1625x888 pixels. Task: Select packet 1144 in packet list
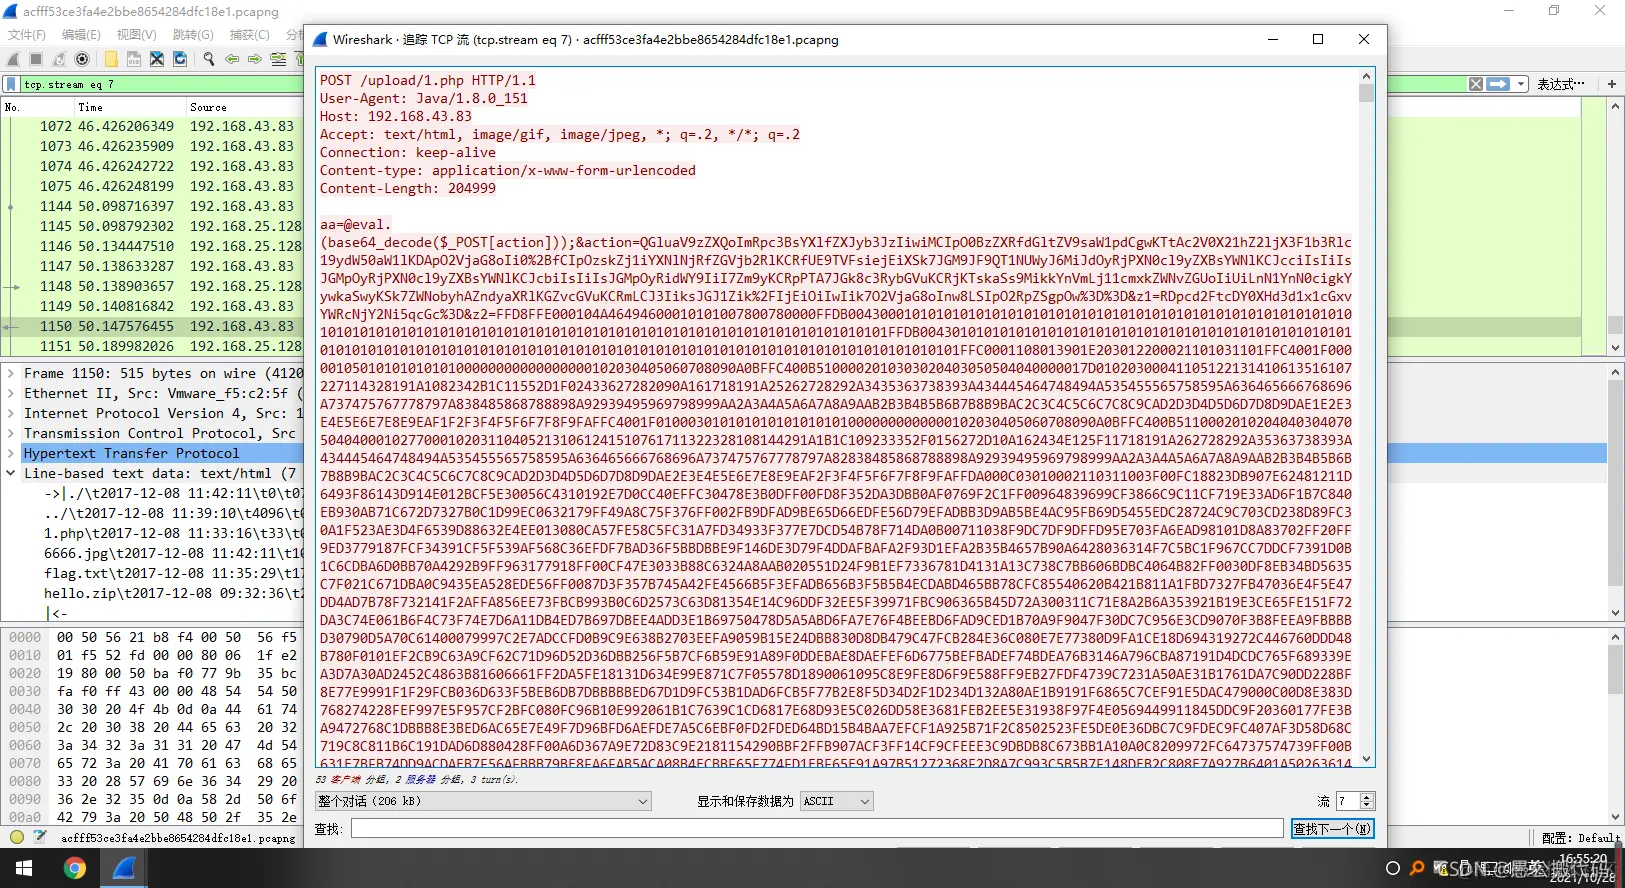pyautogui.click(x=152, y=206)
